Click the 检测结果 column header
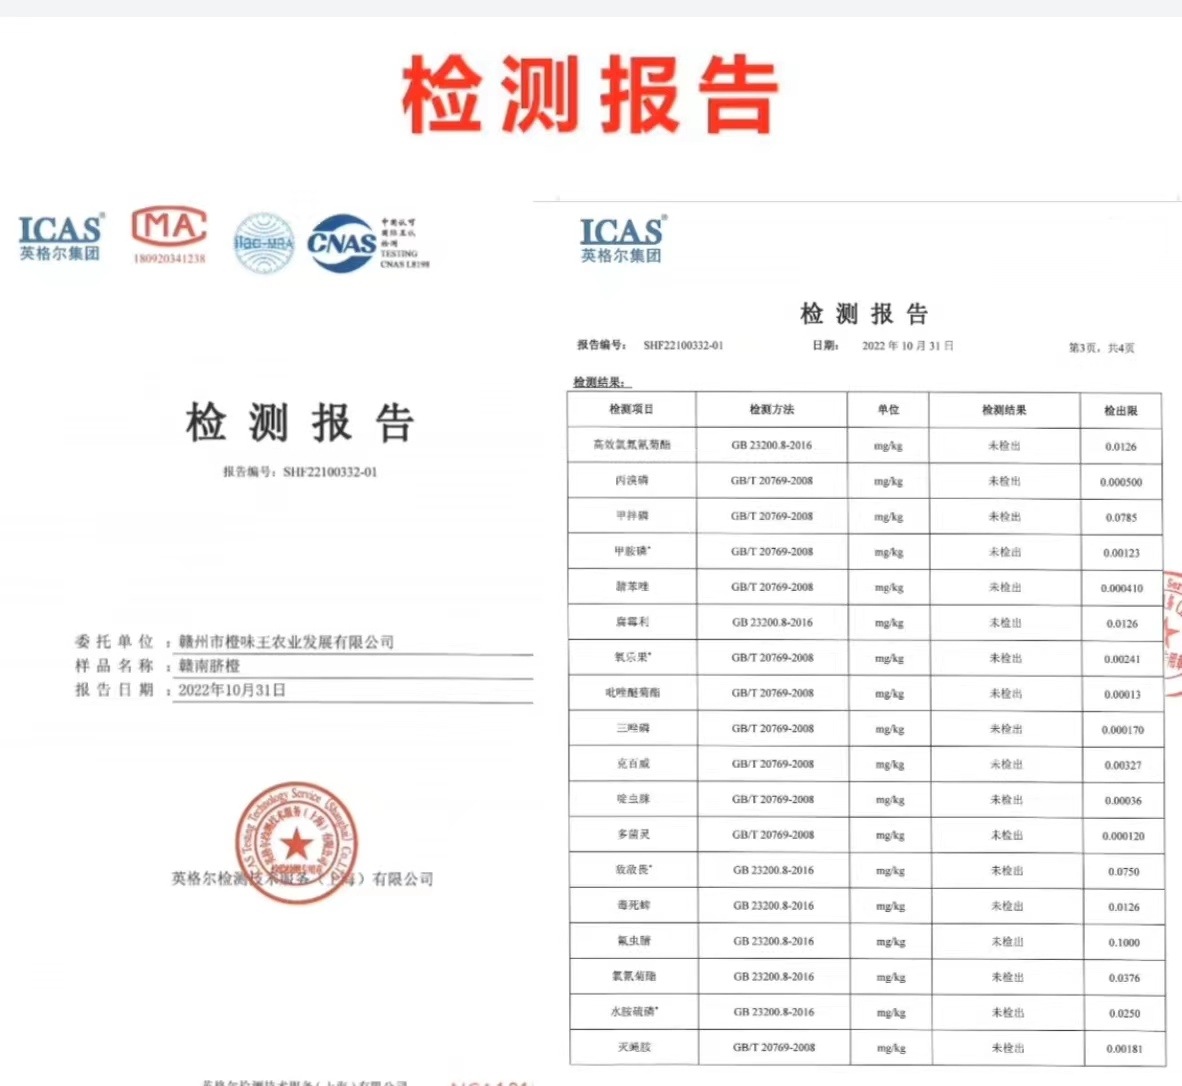 [1004, 410]
